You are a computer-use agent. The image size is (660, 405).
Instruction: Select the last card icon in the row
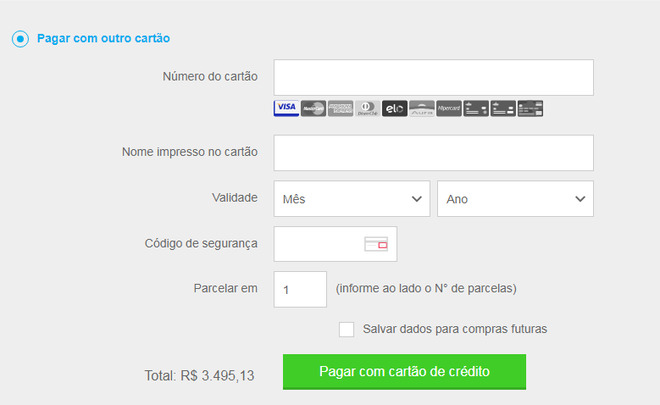[x=530, y=108]
